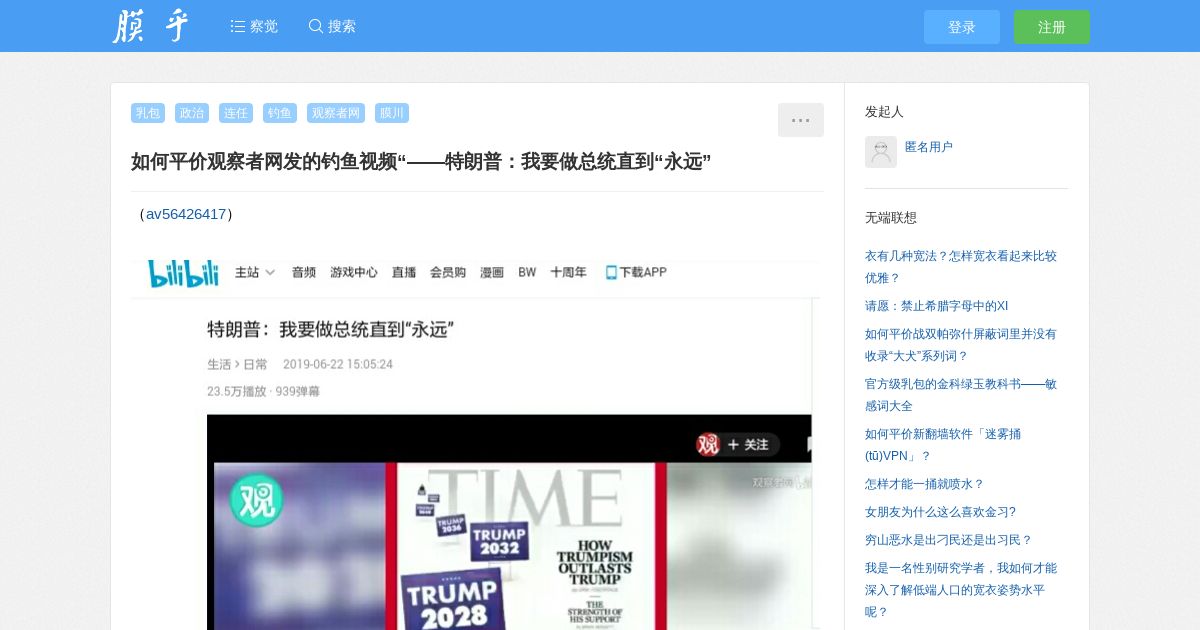
Task: Click the 登录 login button
Action: (962, 27)
